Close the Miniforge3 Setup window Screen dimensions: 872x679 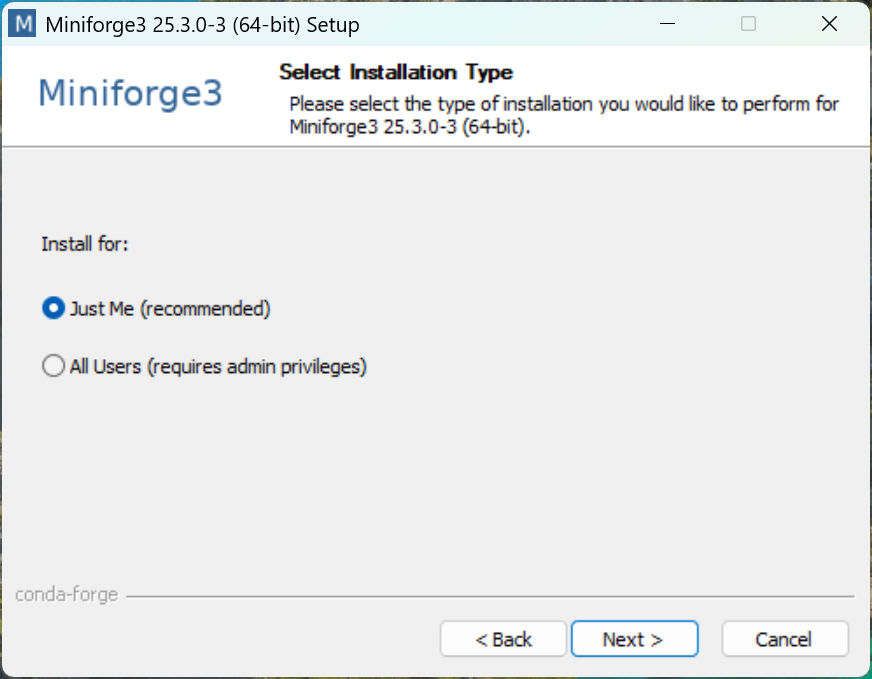click(829, 24)
